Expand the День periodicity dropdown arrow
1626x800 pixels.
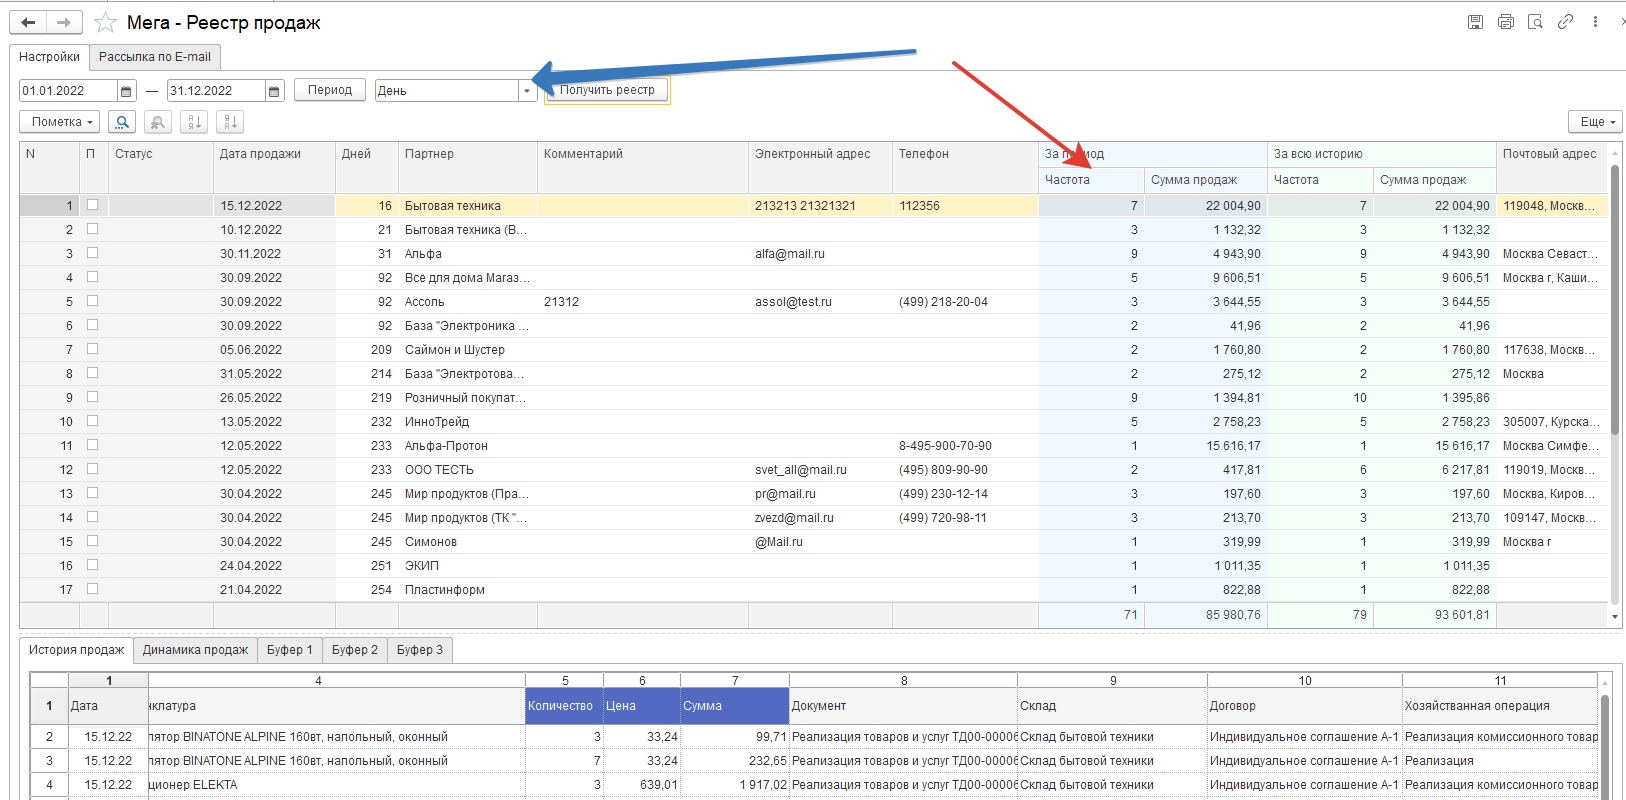526,91
